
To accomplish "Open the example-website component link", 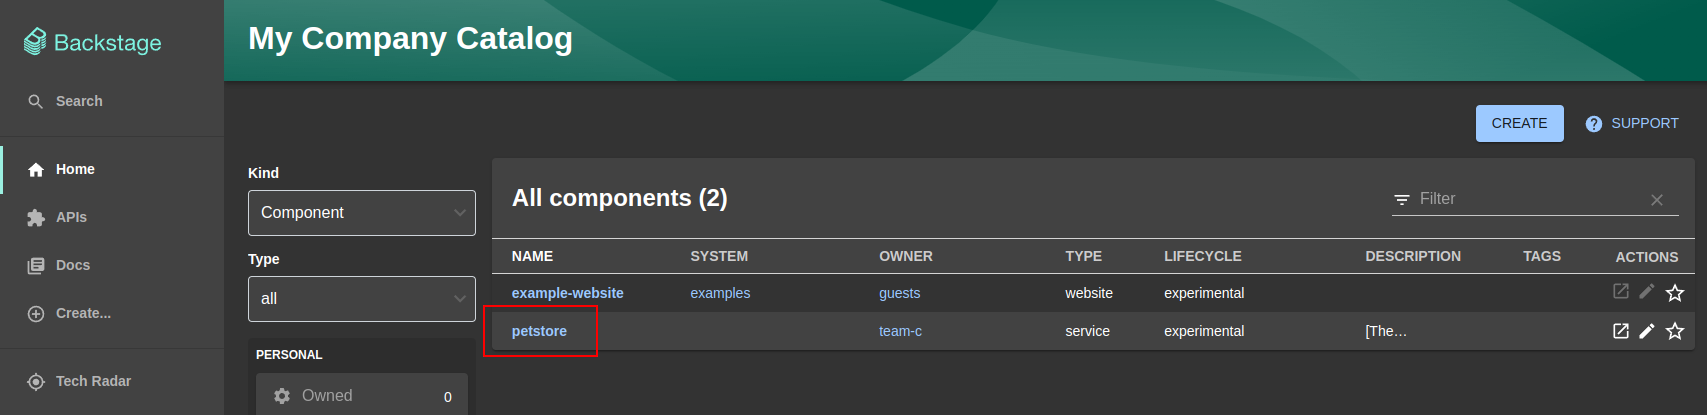I will [567, 293].
